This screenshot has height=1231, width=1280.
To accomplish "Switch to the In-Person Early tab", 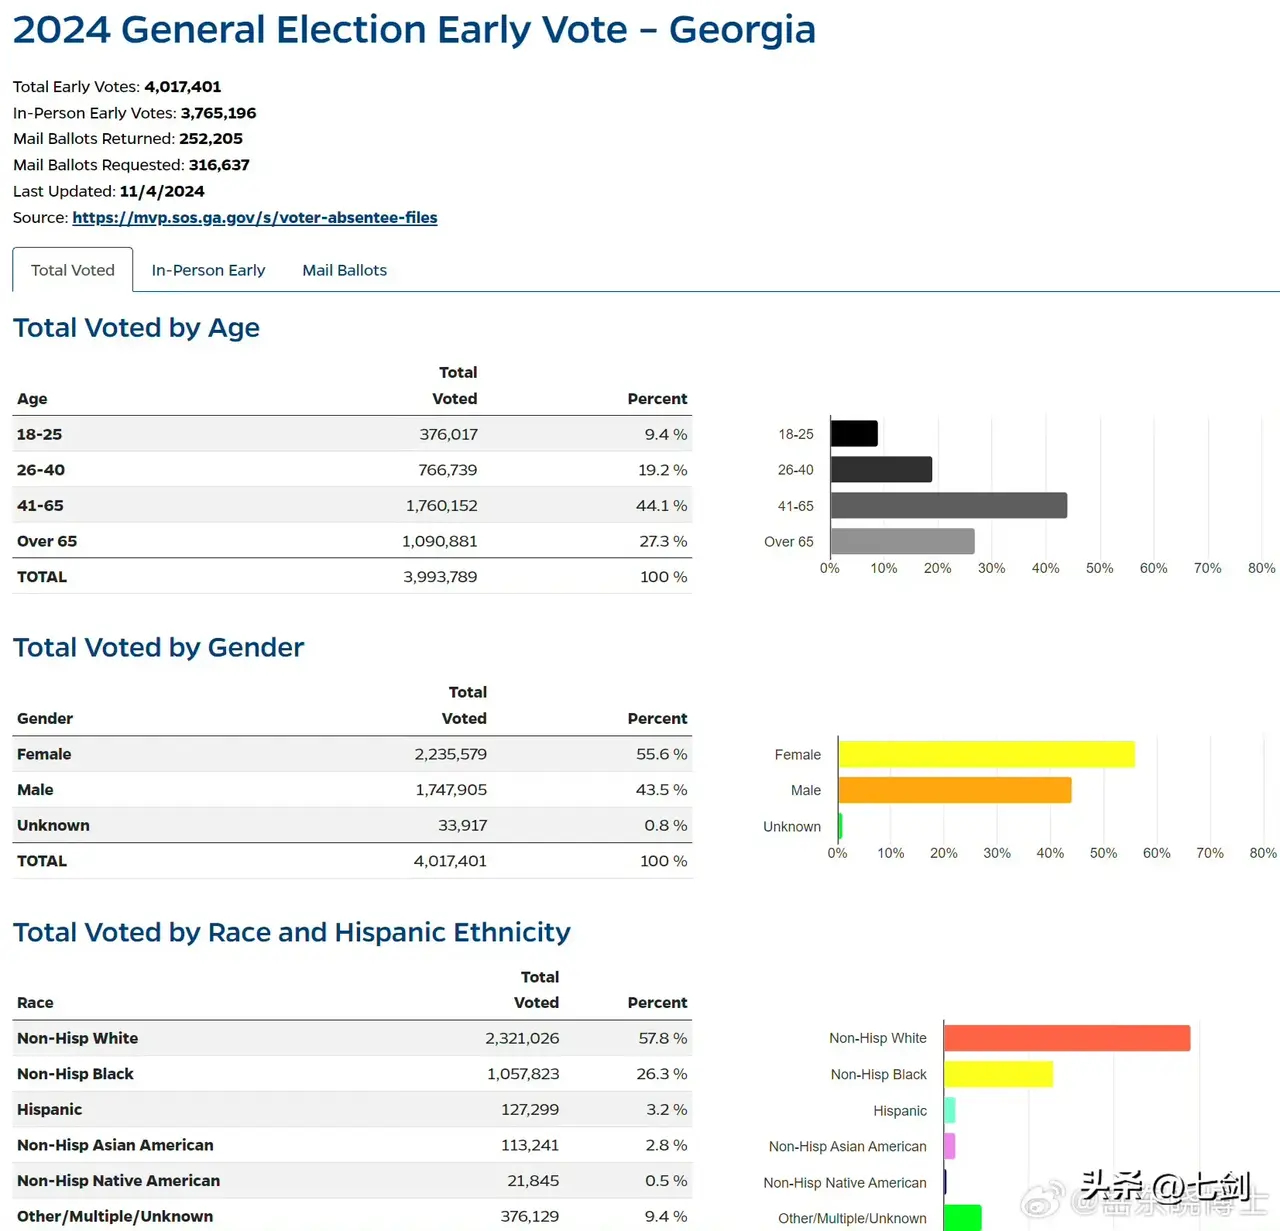I will coord(208,270).
